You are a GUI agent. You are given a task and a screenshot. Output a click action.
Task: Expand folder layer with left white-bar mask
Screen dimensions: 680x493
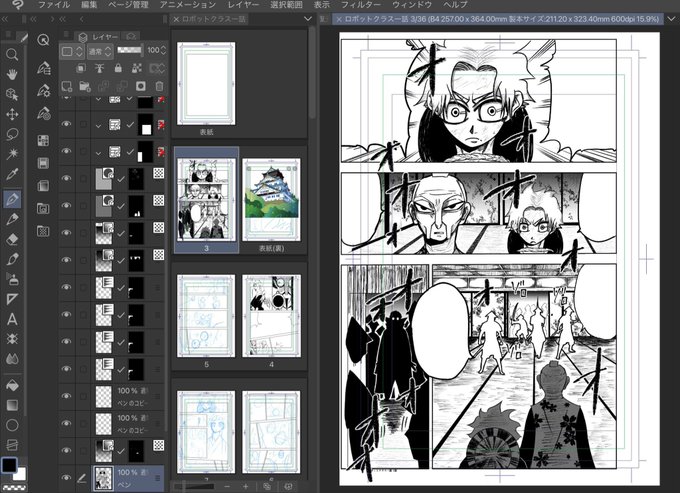98,152
